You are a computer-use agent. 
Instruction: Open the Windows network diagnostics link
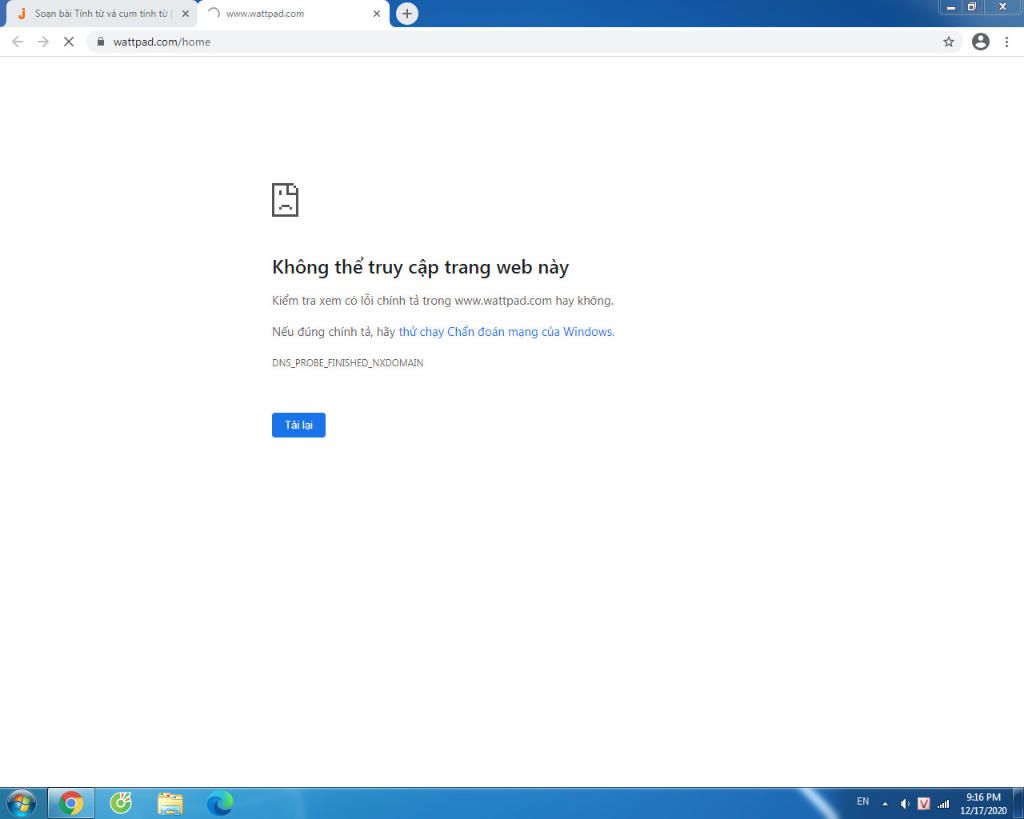506,332
